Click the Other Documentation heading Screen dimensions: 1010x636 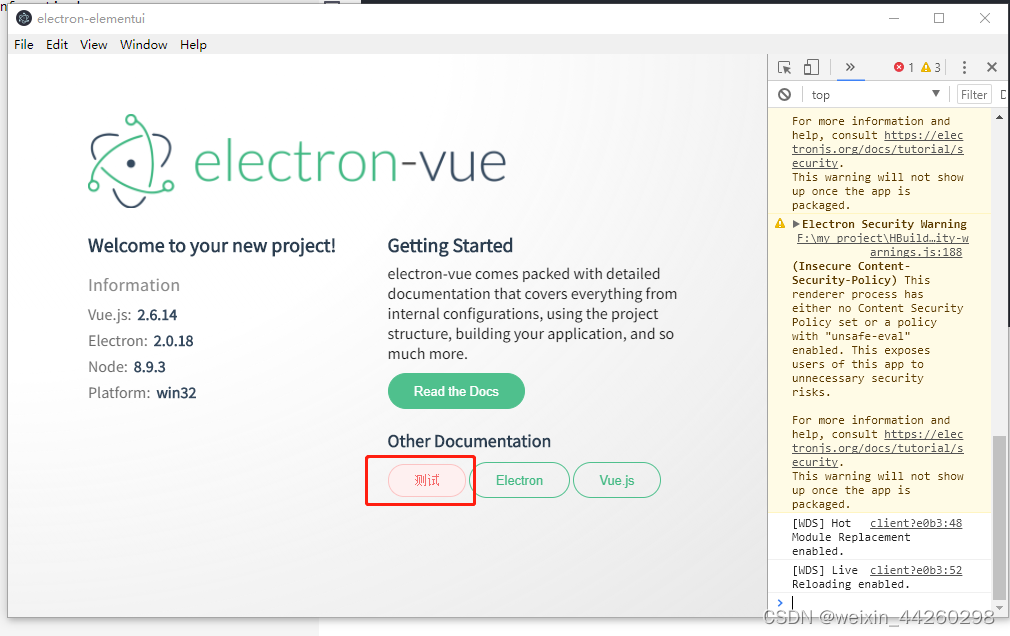click(469, 441)
